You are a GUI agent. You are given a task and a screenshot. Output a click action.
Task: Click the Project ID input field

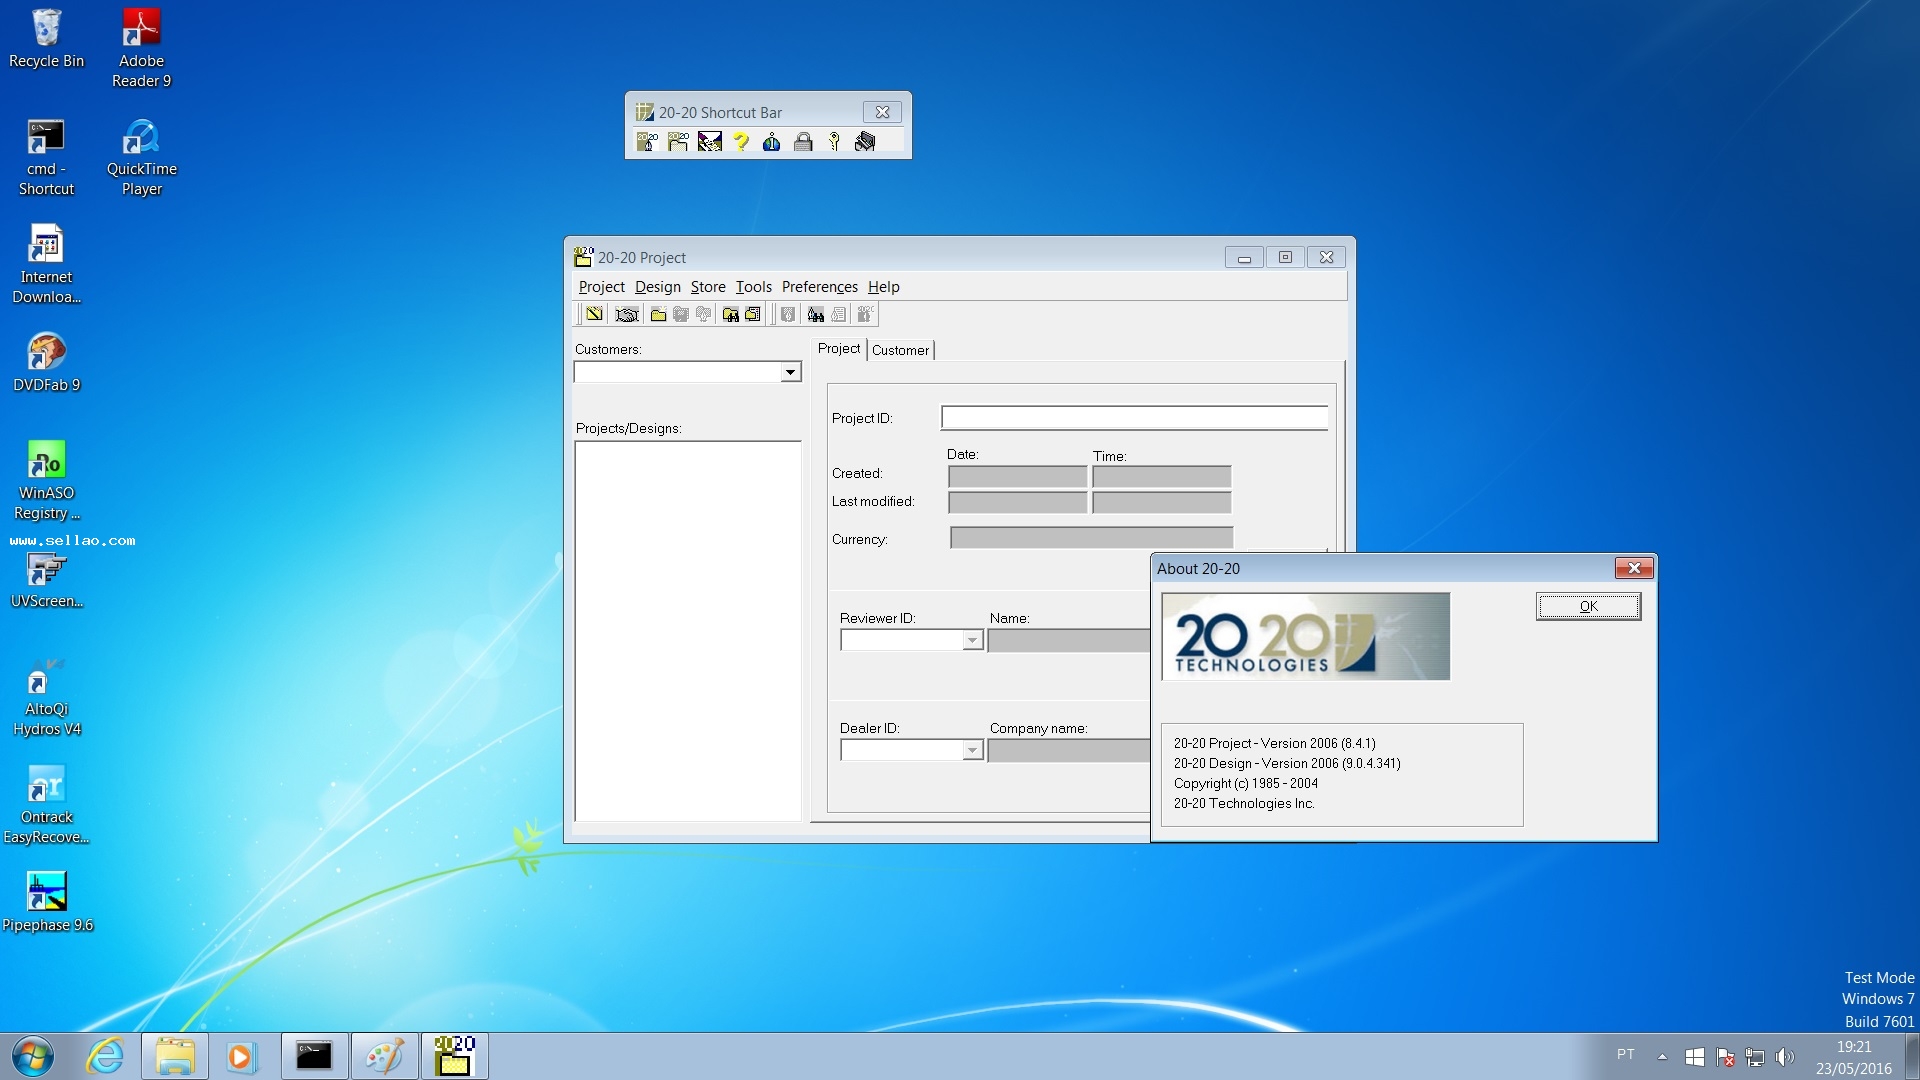tap(1134, 418)
